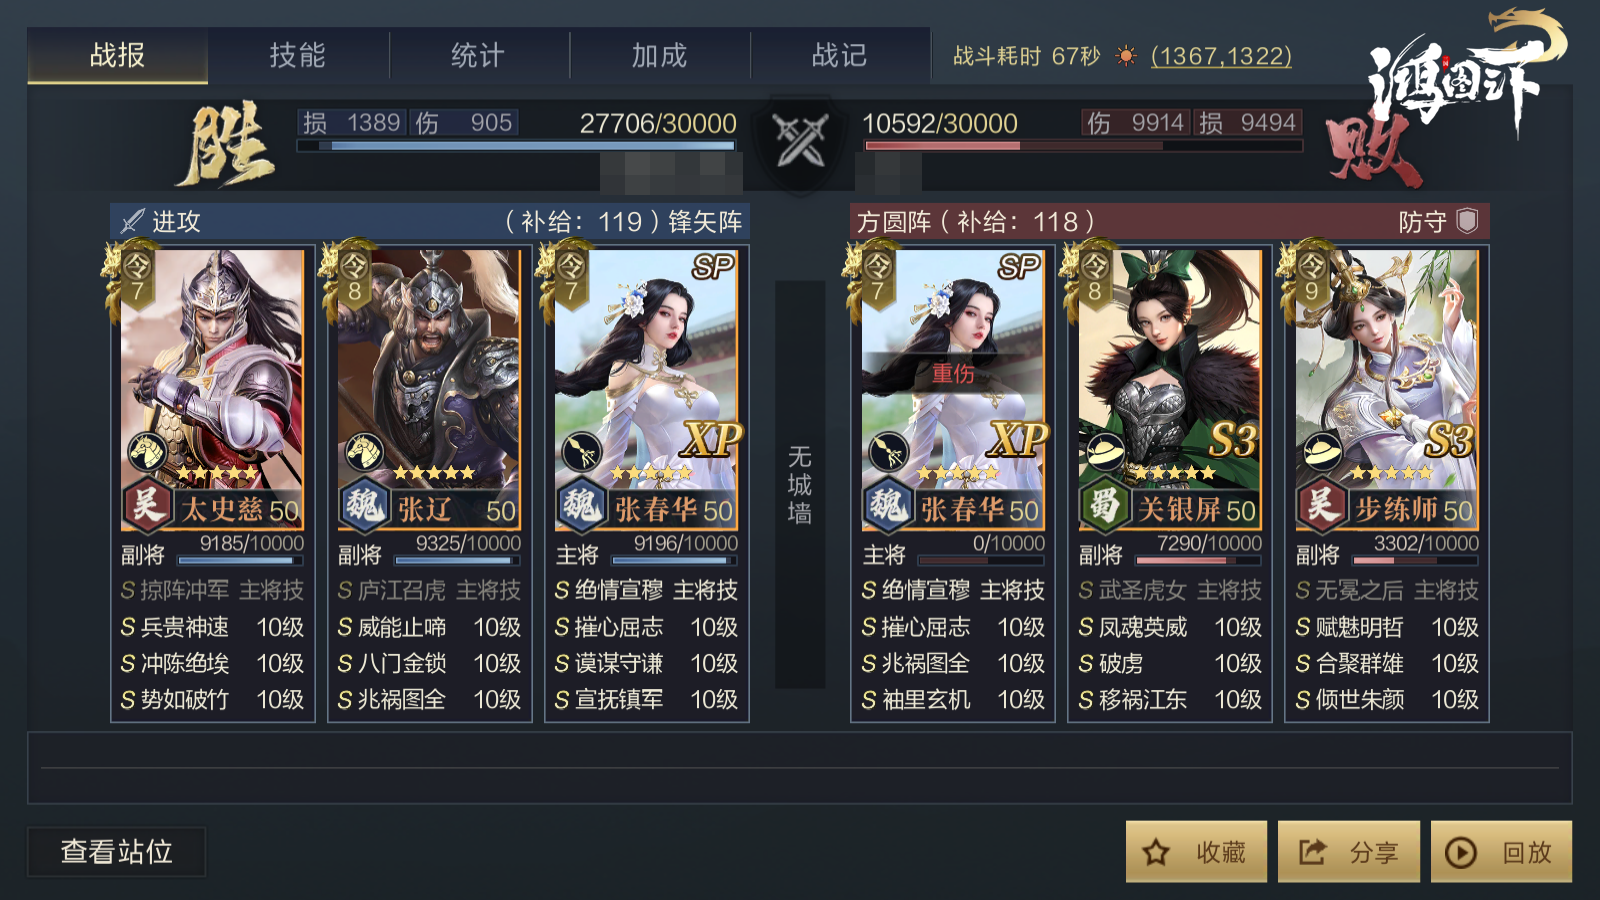Click the shield icon next to 防守
Viewport: 1600px width, 900px height.
1467,221
